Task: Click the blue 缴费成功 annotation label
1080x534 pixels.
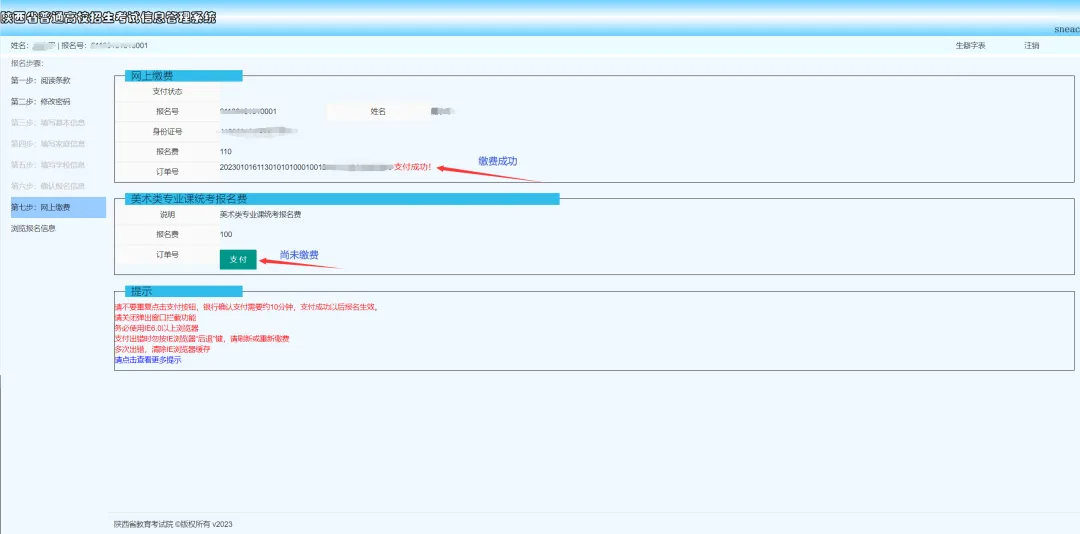Action: [x=497, y=161]
